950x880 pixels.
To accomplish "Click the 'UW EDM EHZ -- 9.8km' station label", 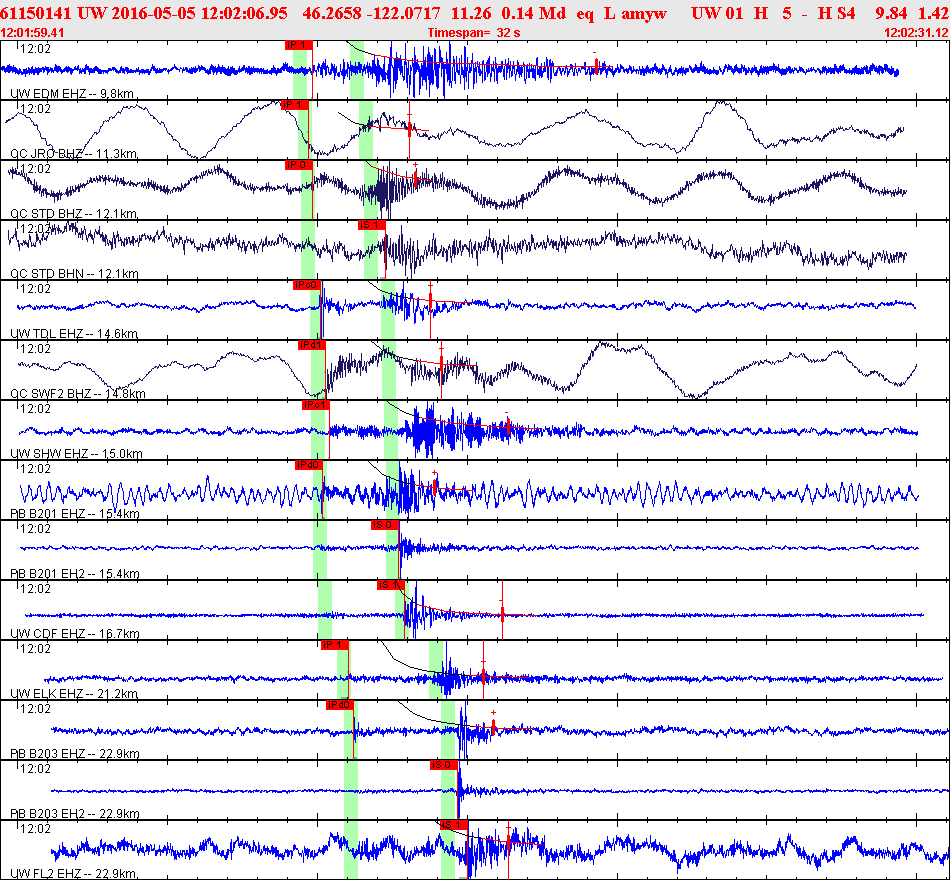I will (72, 94).
